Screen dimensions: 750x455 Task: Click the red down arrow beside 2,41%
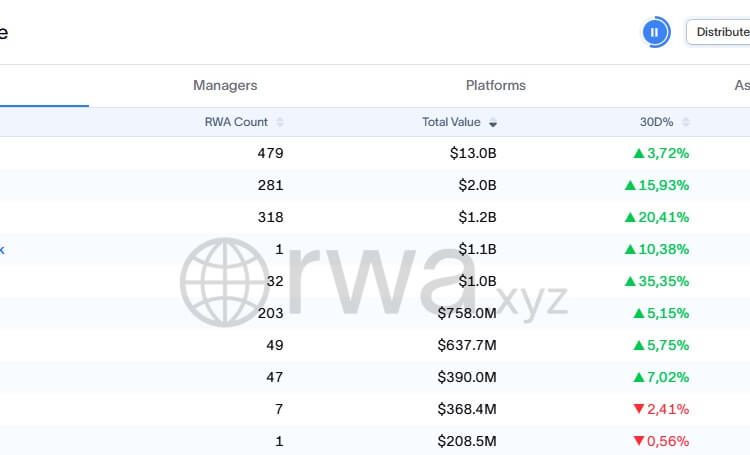point(638,409)
